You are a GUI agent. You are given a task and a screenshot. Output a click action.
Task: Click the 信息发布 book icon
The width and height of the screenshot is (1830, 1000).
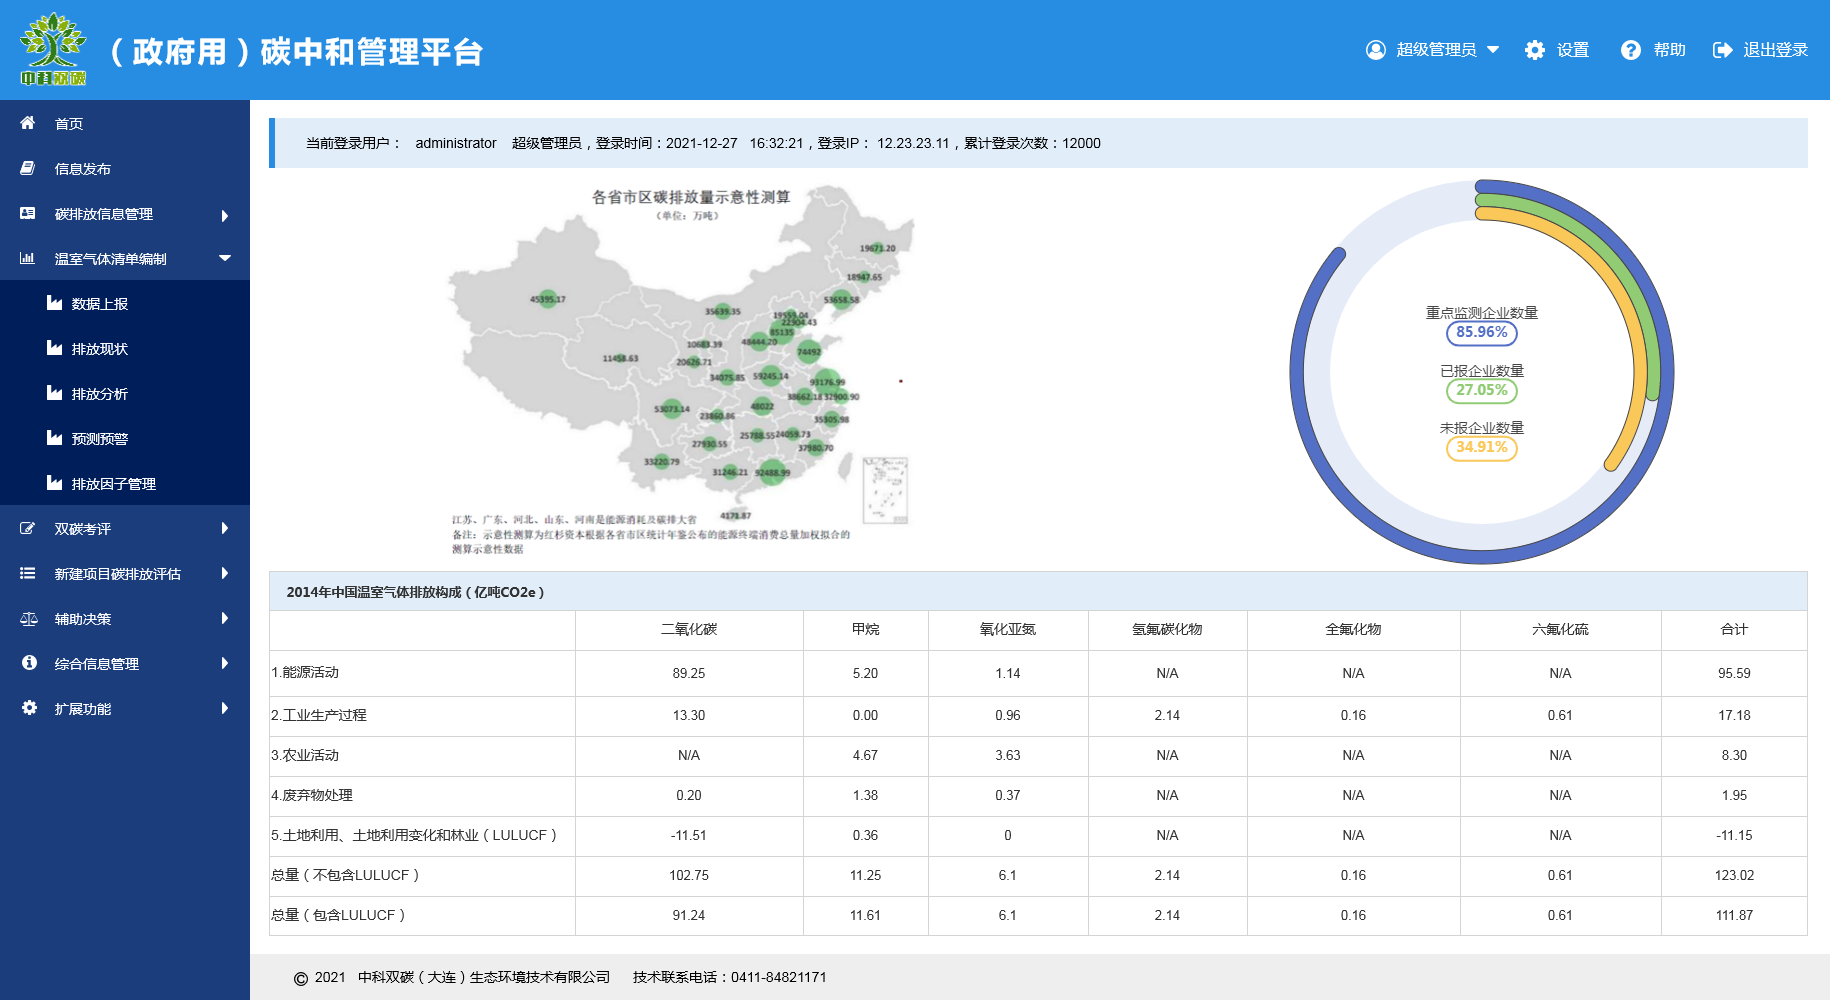28,168
